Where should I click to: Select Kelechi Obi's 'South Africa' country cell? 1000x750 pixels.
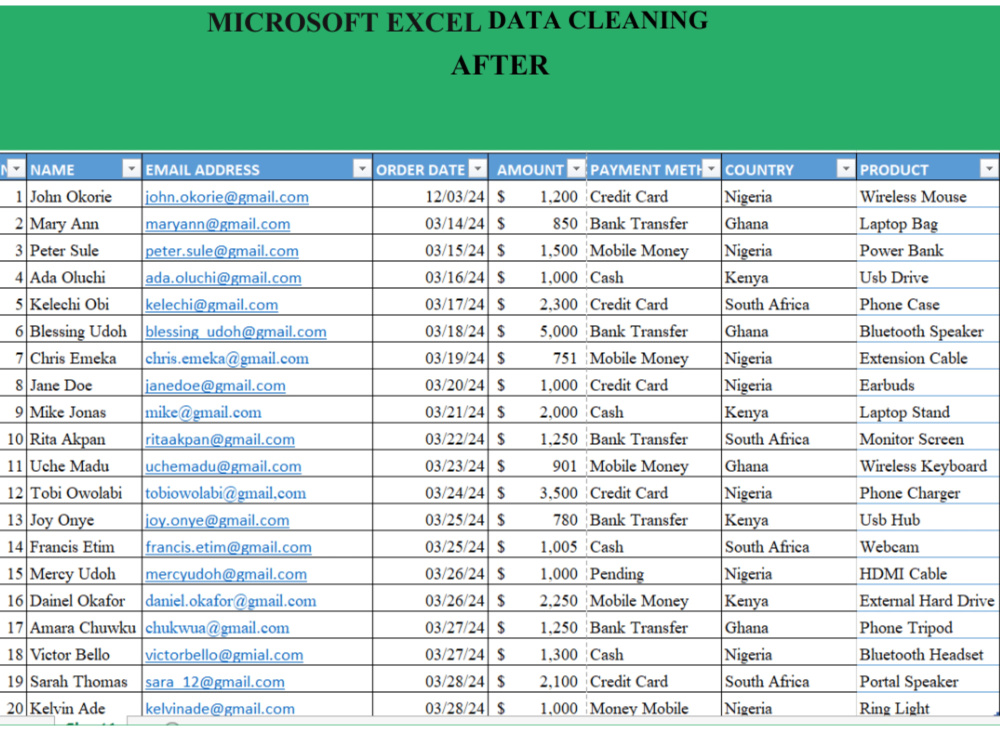tap(789, 304)
